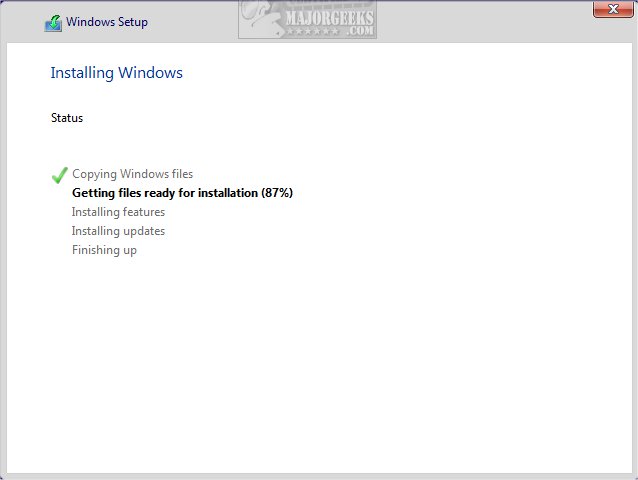Click 'Getting files ready for installation (87%)'
This screenshot has width=638, height=480.
[x=182, y=193]
